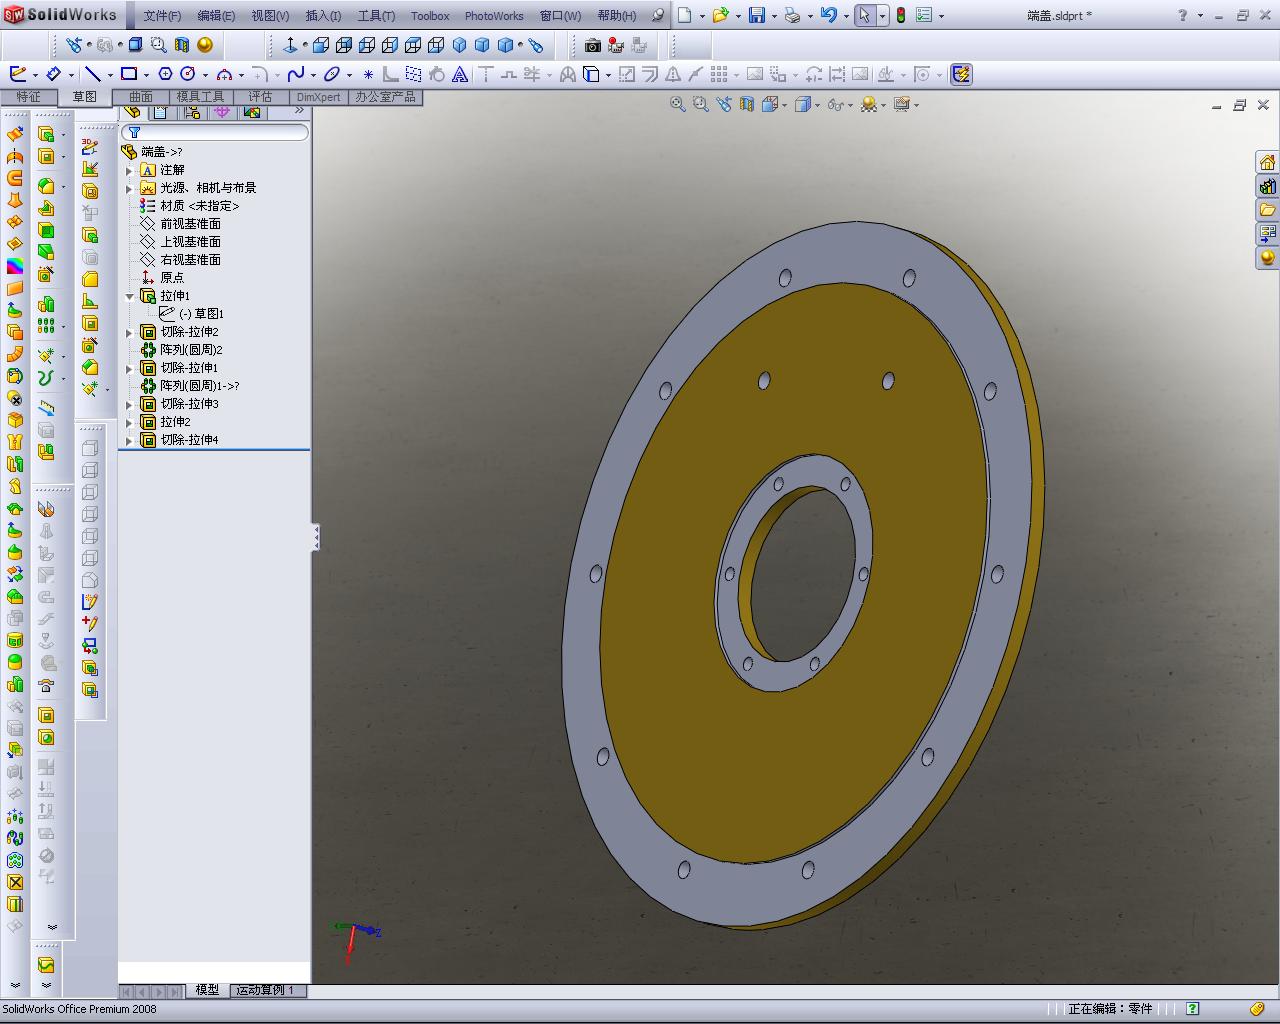Expand the 切除-拉伸2 feature node

tap(129, 332)
